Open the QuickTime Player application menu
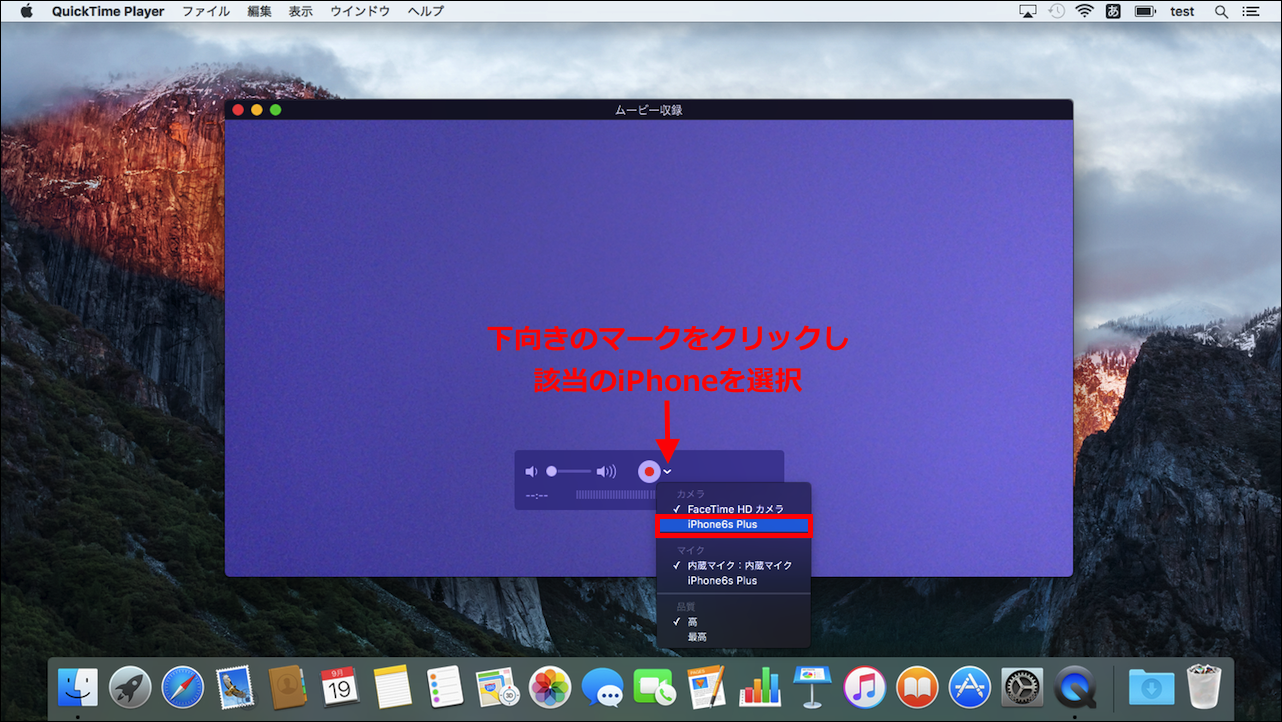Viewport: 1282px width, 722px height. click(108, 11)
